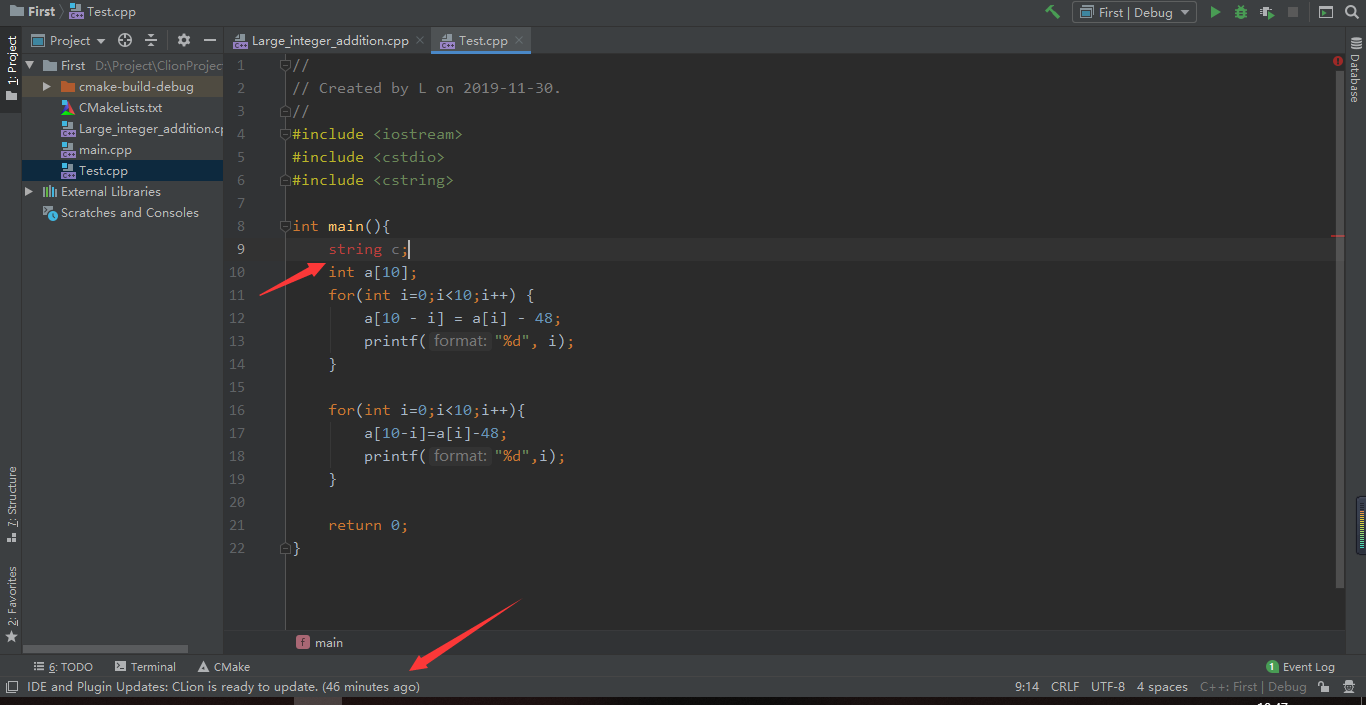1366x705 pixels.
Task: Run the First Debug configuration
Action: tap(1215, 12)
